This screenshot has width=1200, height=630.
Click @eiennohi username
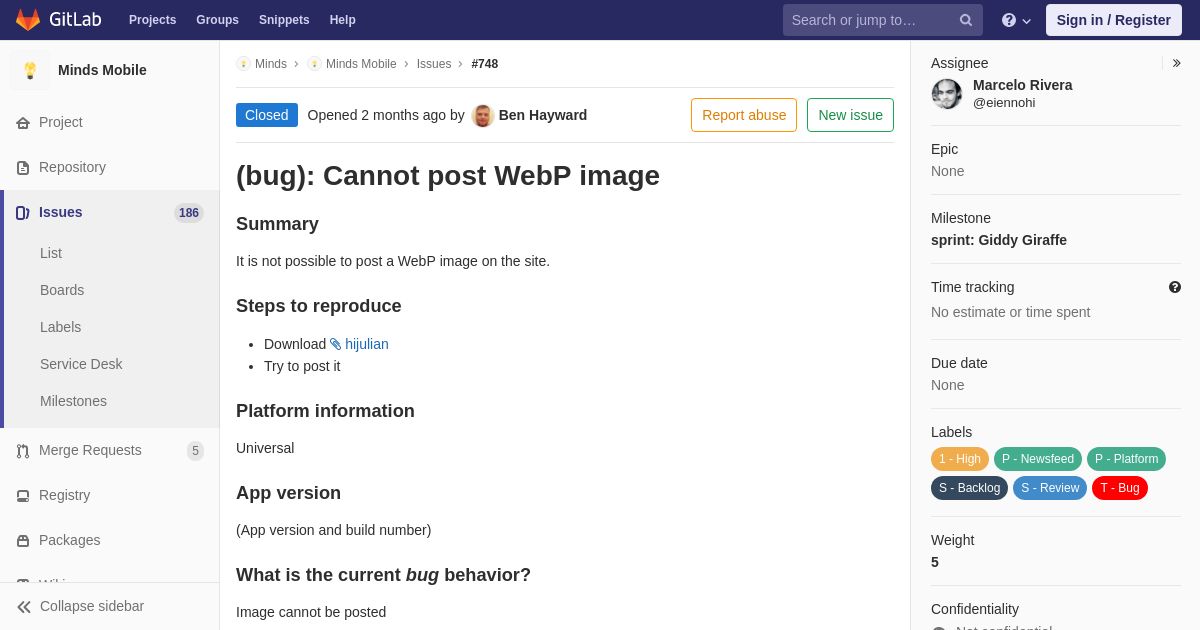(1004, 102)
